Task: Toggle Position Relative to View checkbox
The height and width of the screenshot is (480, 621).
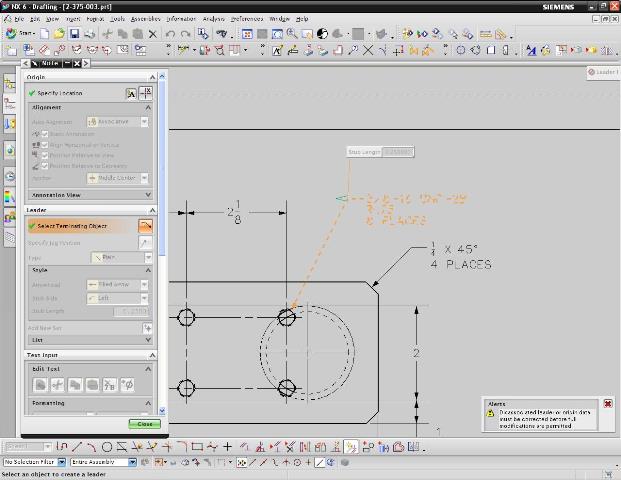Action: tap(45, 155)
